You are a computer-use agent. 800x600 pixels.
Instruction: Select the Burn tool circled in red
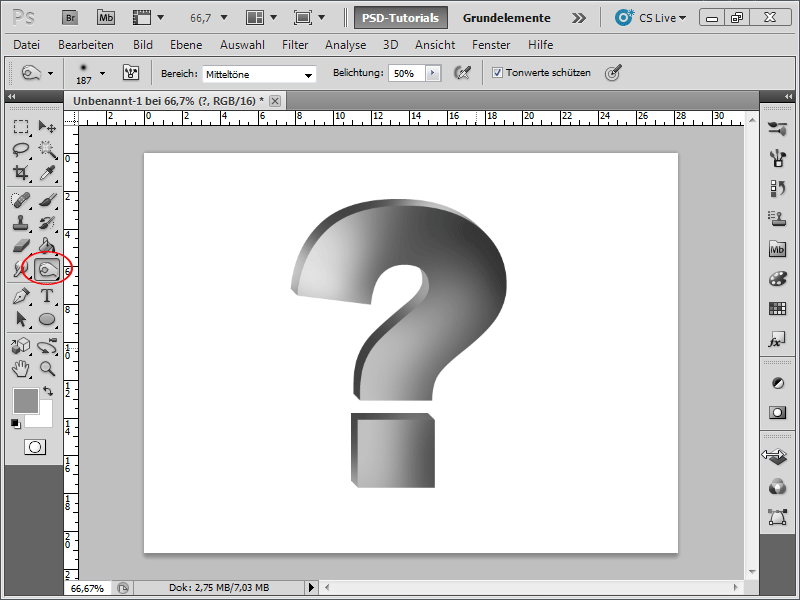47,269
